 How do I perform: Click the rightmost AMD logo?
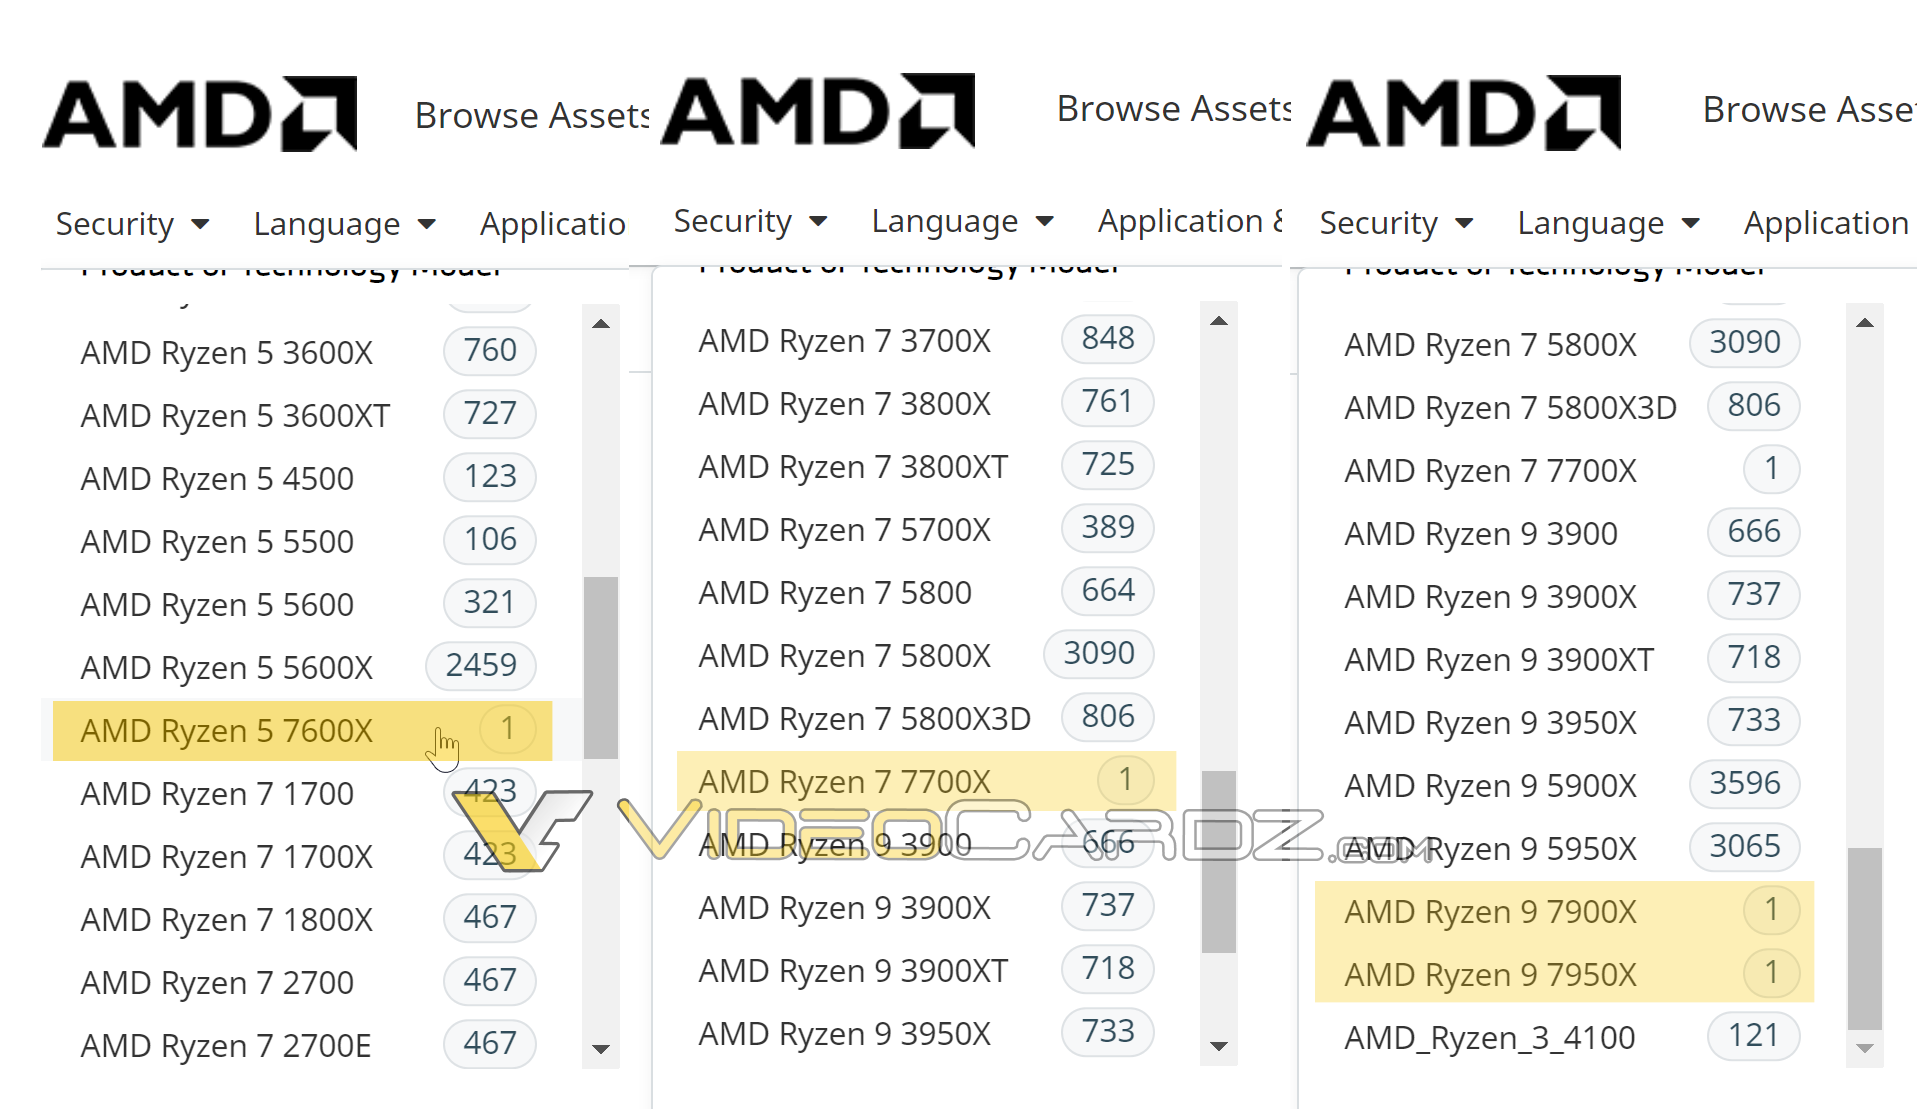point(1463,113)
